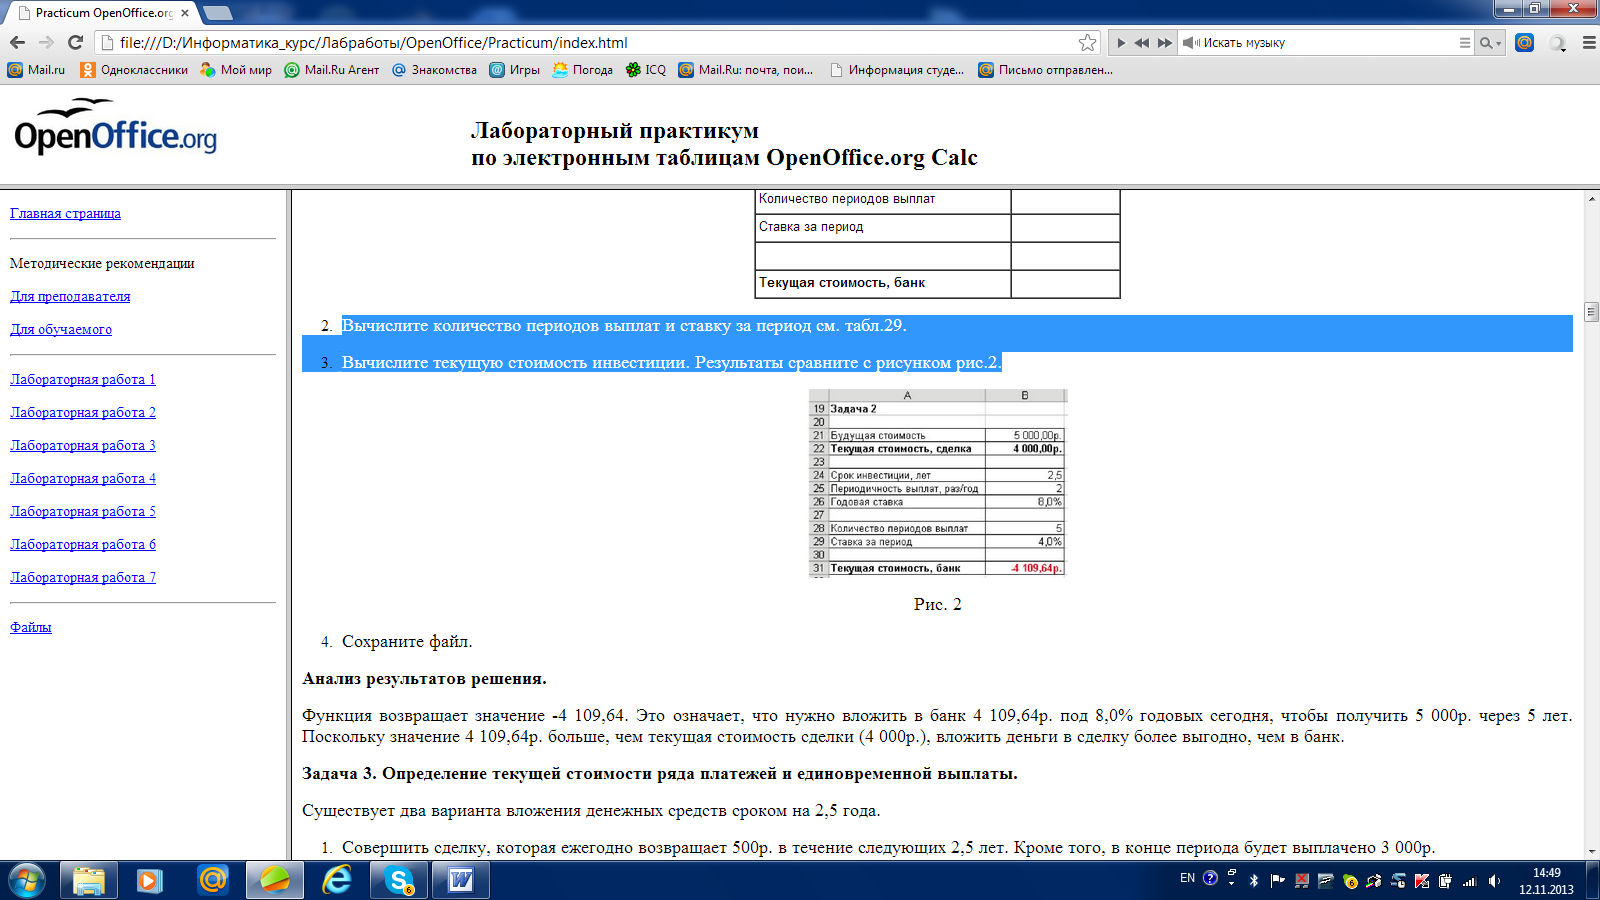Click the music player play button

1121,43
